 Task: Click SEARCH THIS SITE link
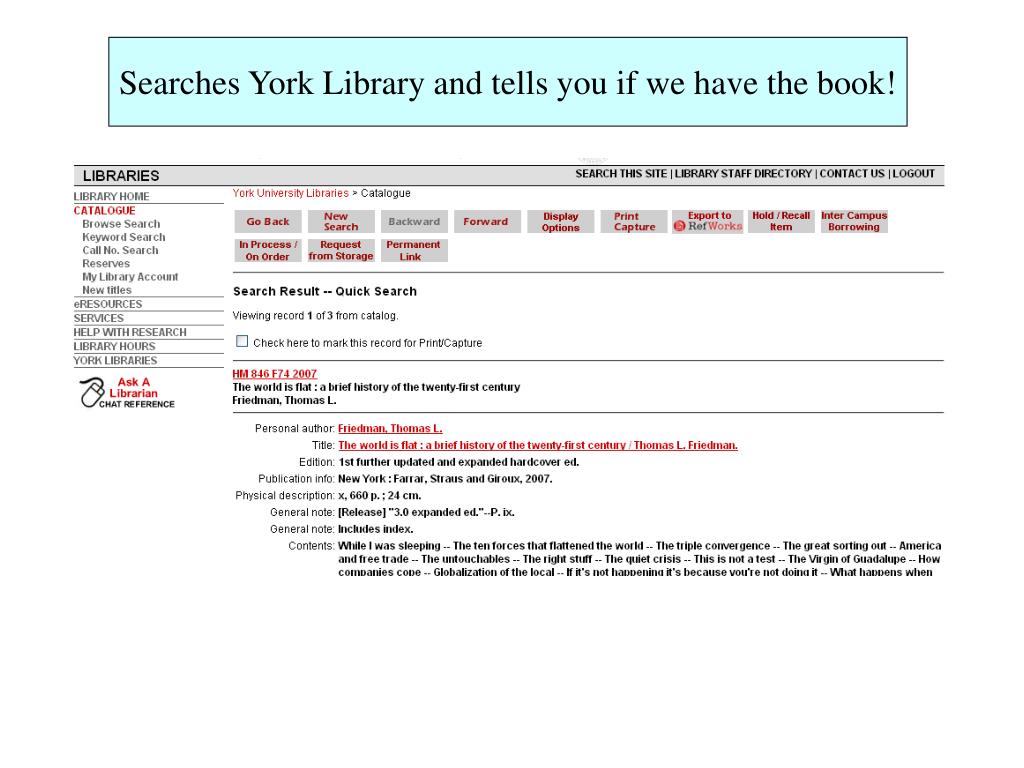621,174
